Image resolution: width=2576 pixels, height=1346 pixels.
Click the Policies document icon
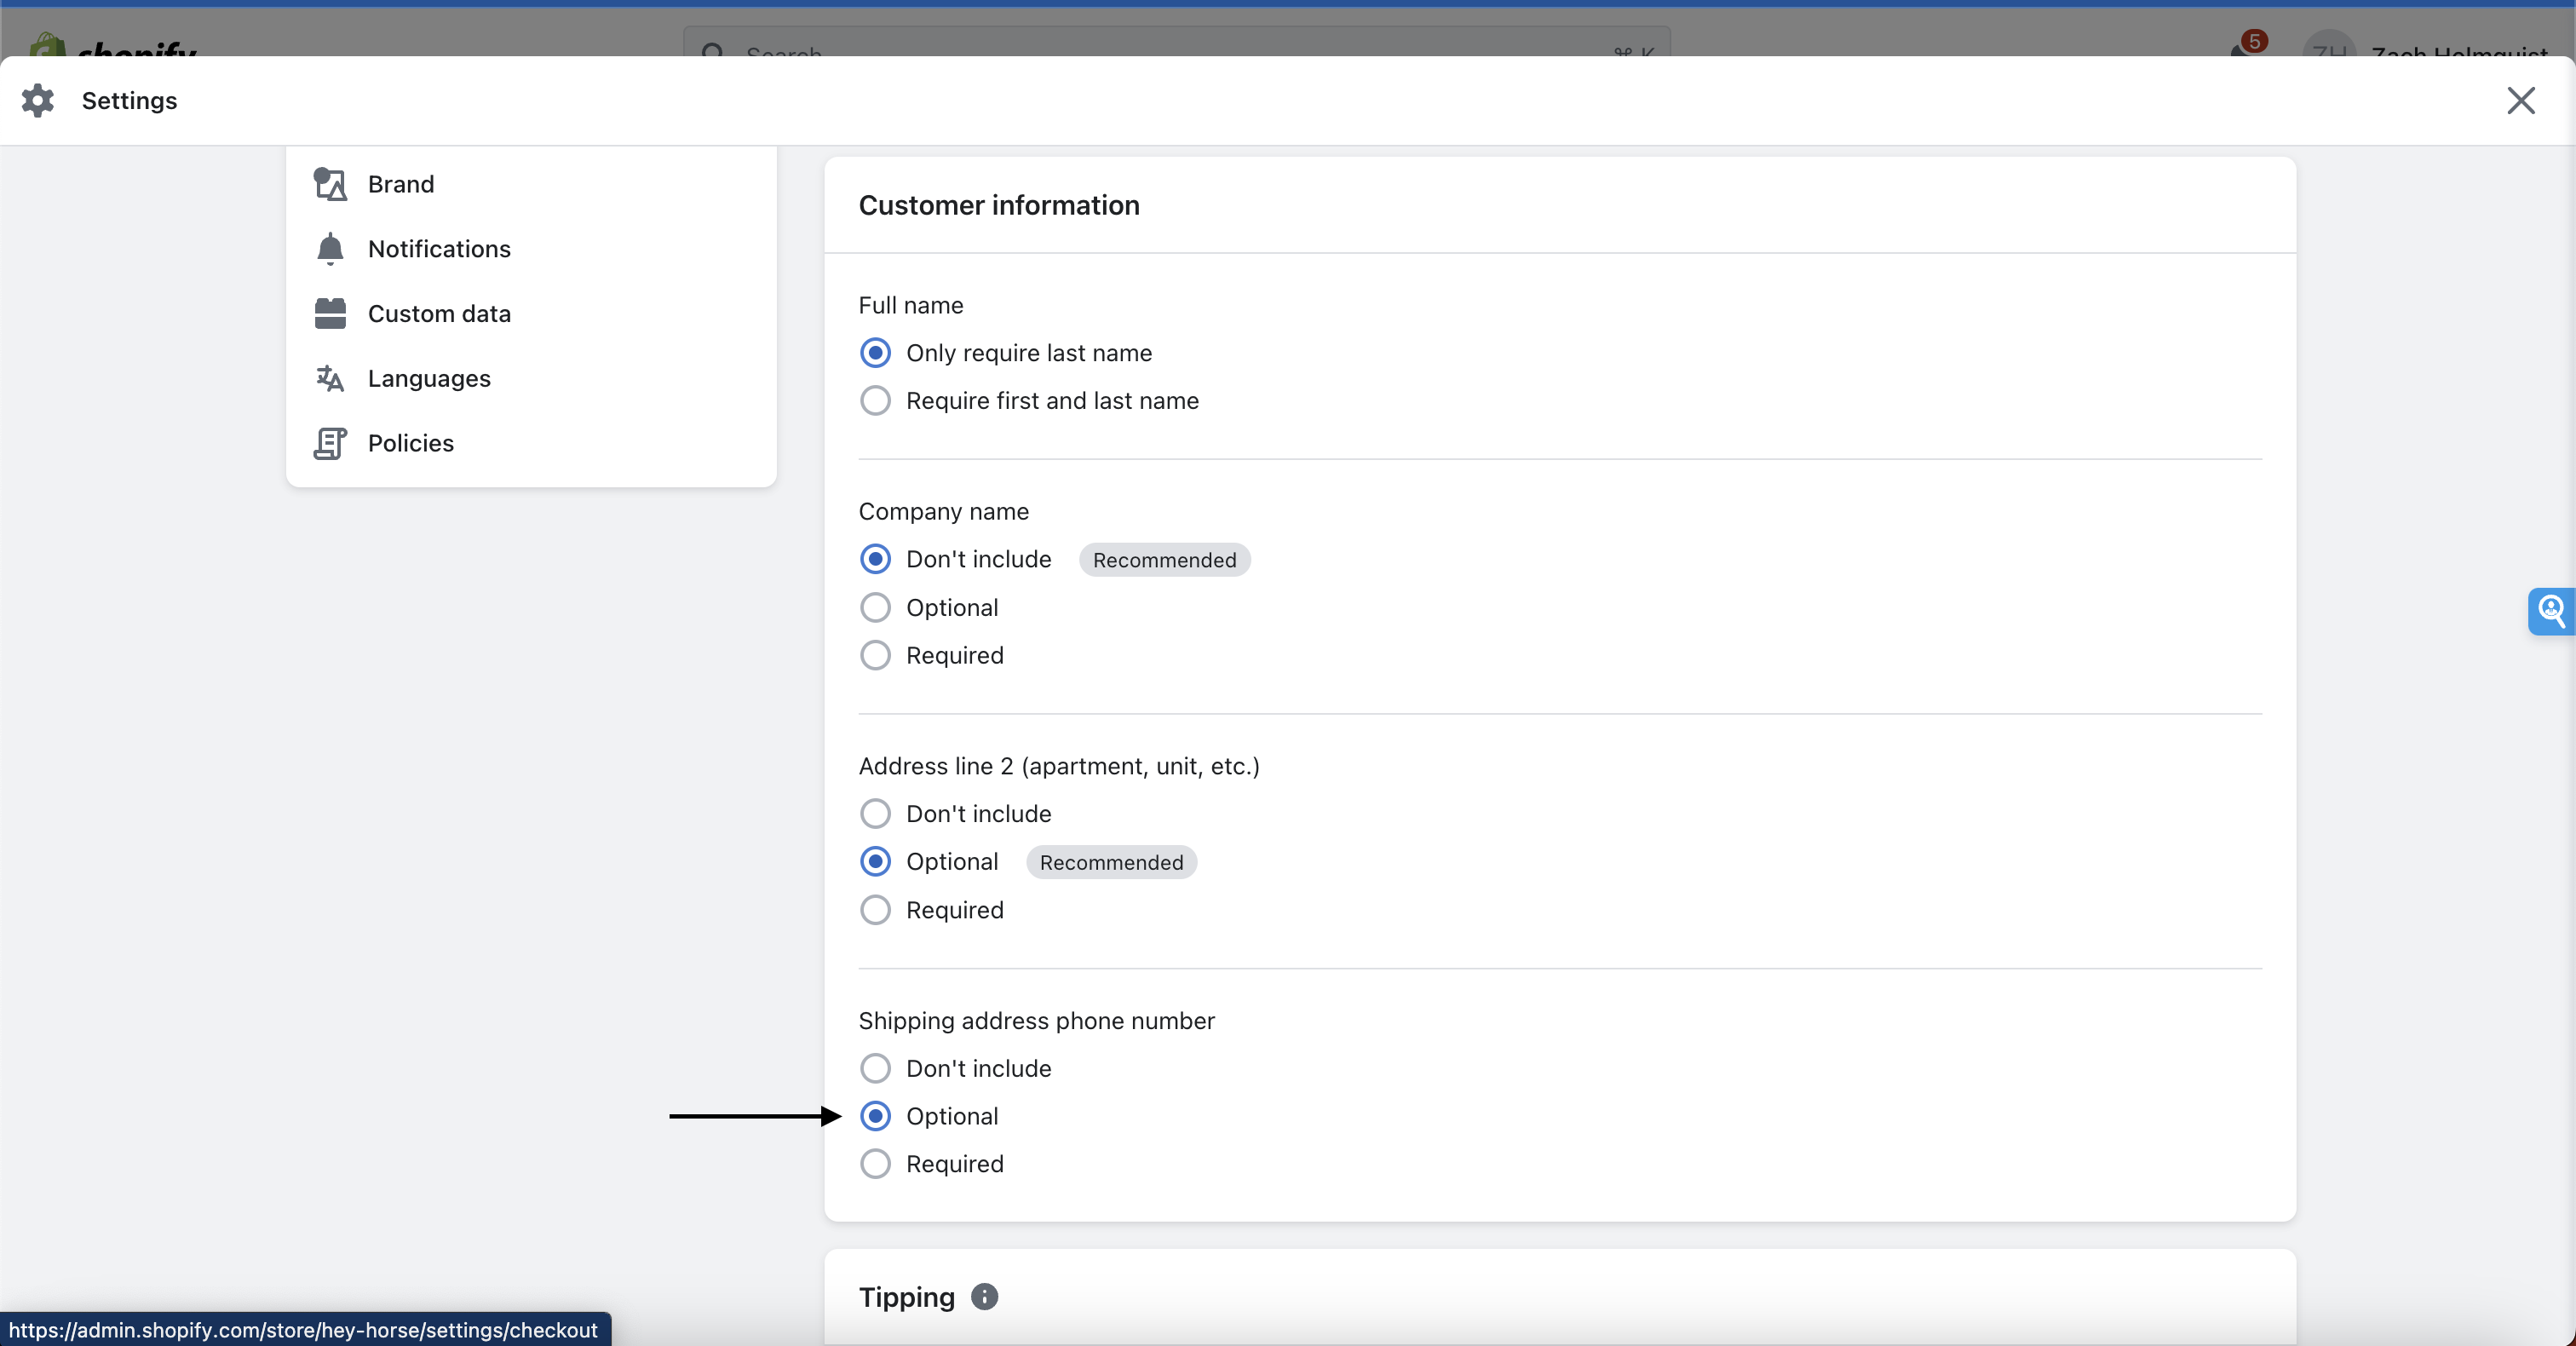330,443
